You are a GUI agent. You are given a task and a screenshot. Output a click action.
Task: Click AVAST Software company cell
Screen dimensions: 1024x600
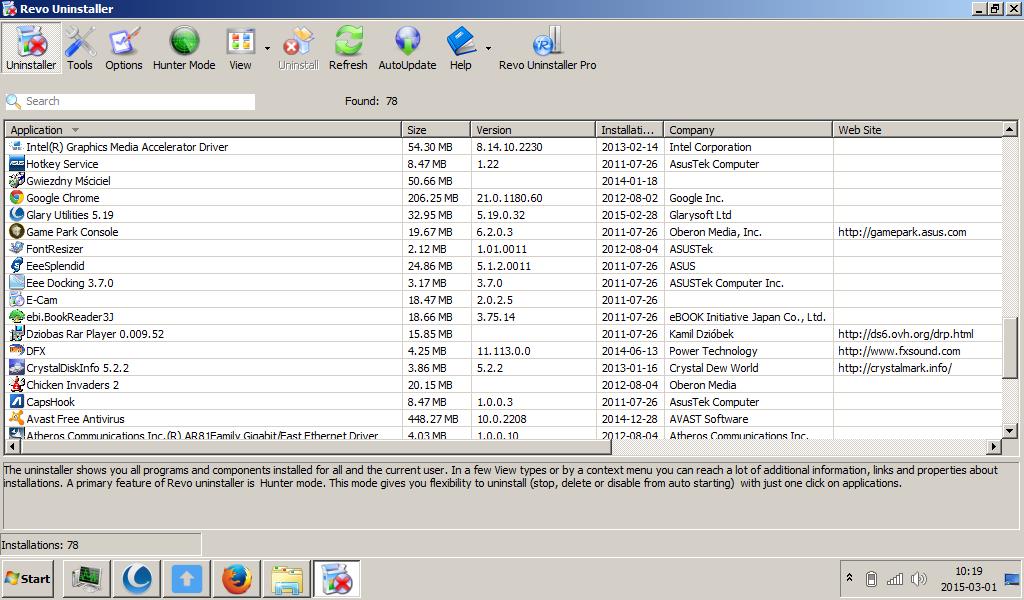[x=709, y=418]
